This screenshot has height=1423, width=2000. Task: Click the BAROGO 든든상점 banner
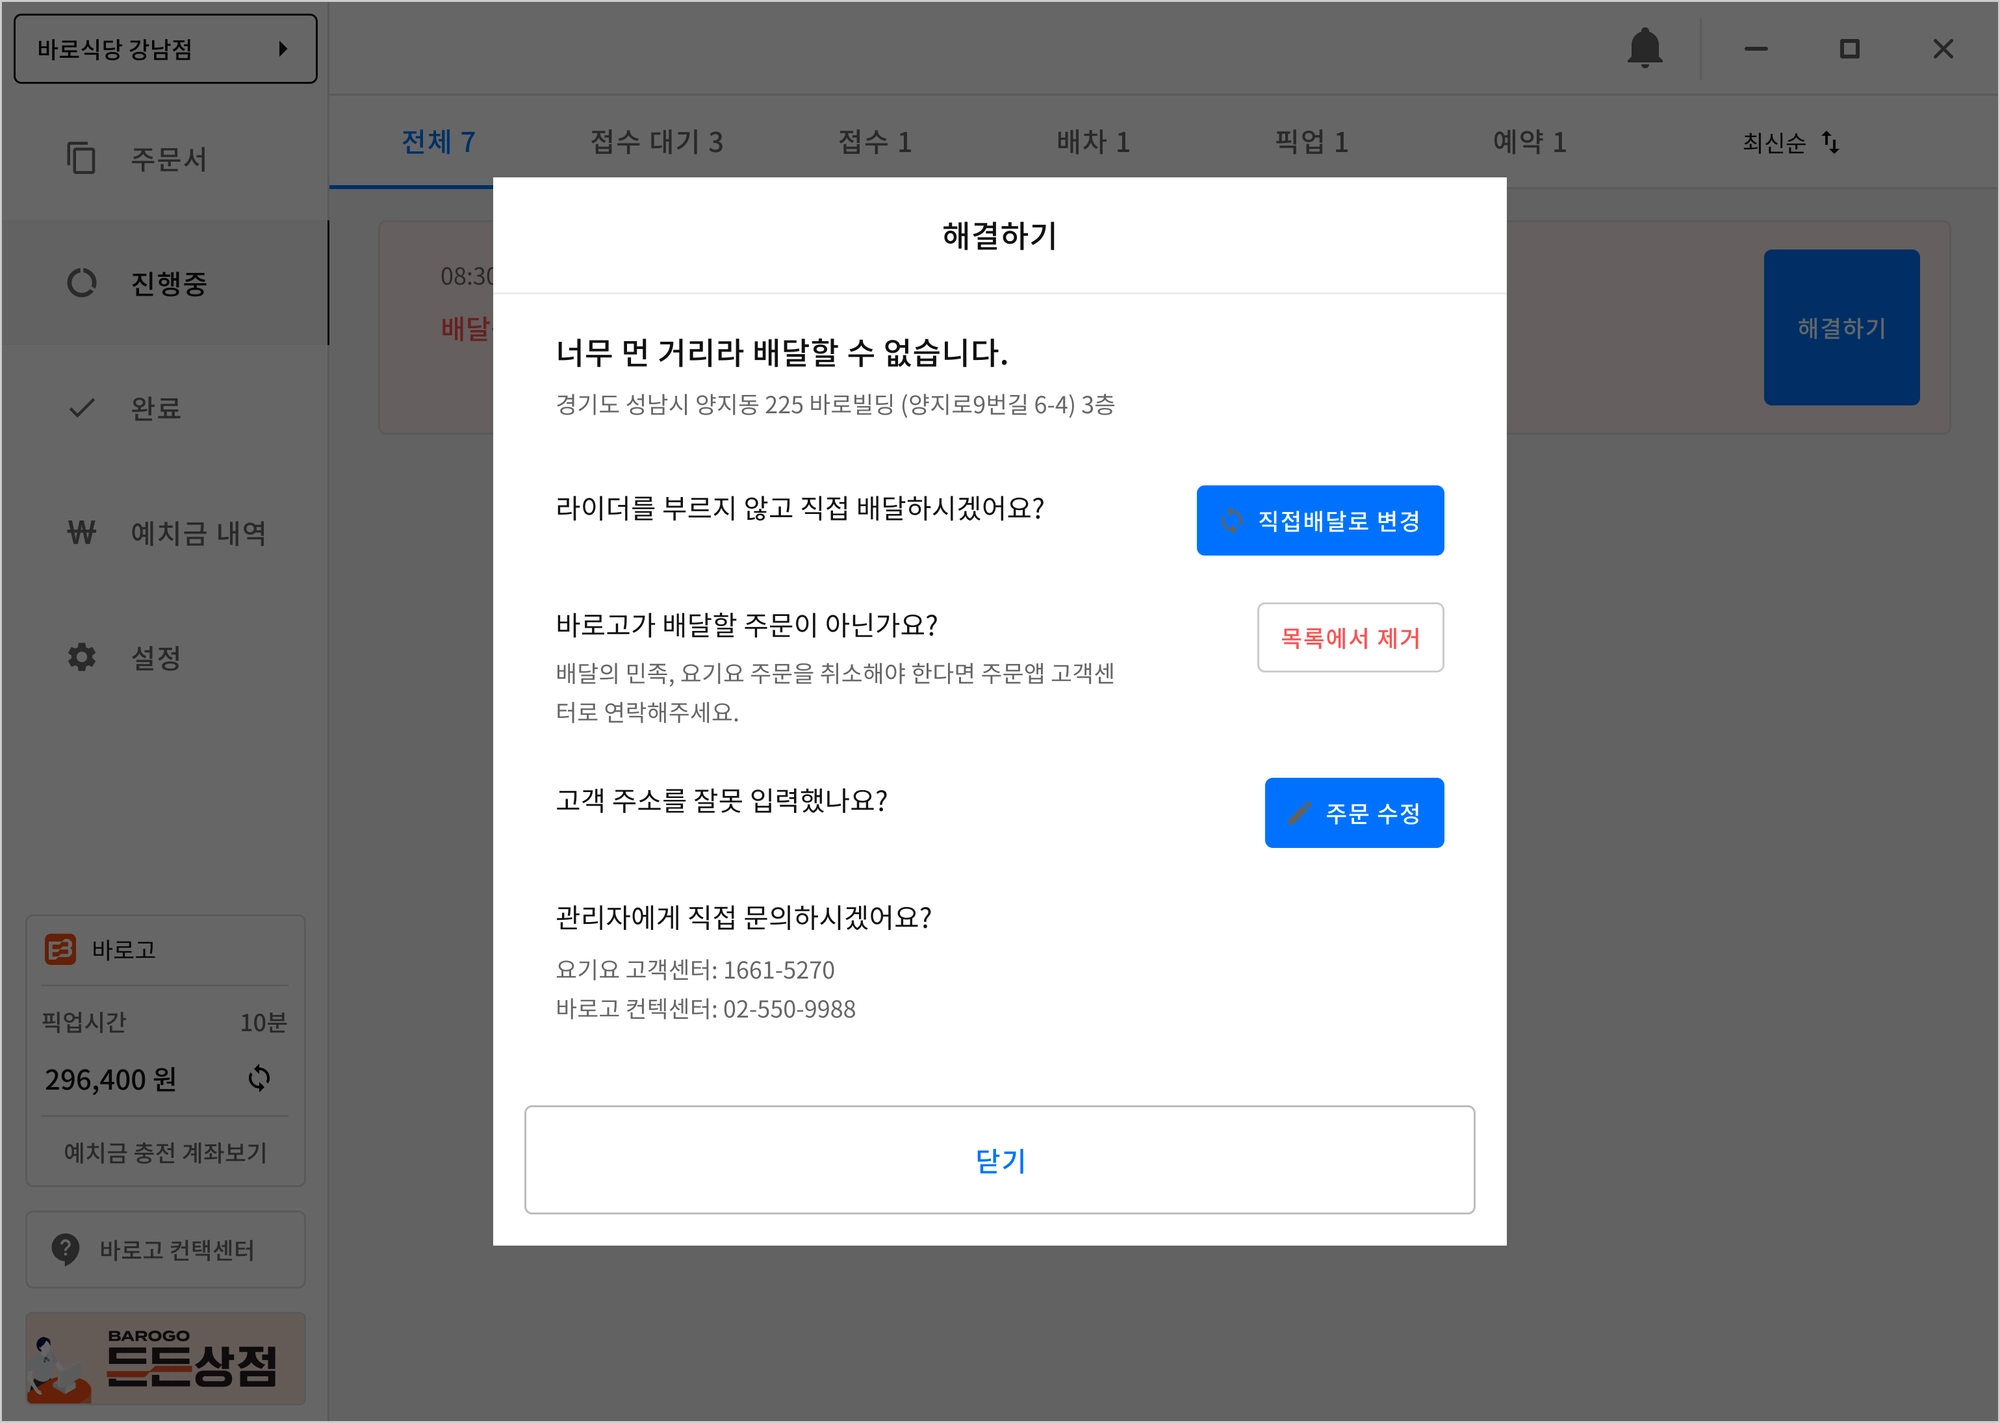click(x=165, y=1359)
